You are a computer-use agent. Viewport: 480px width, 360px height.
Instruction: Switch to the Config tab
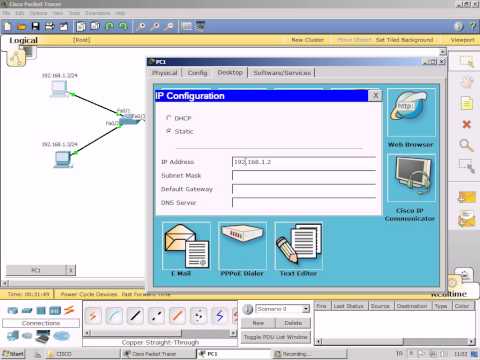[x=197, y=73]
